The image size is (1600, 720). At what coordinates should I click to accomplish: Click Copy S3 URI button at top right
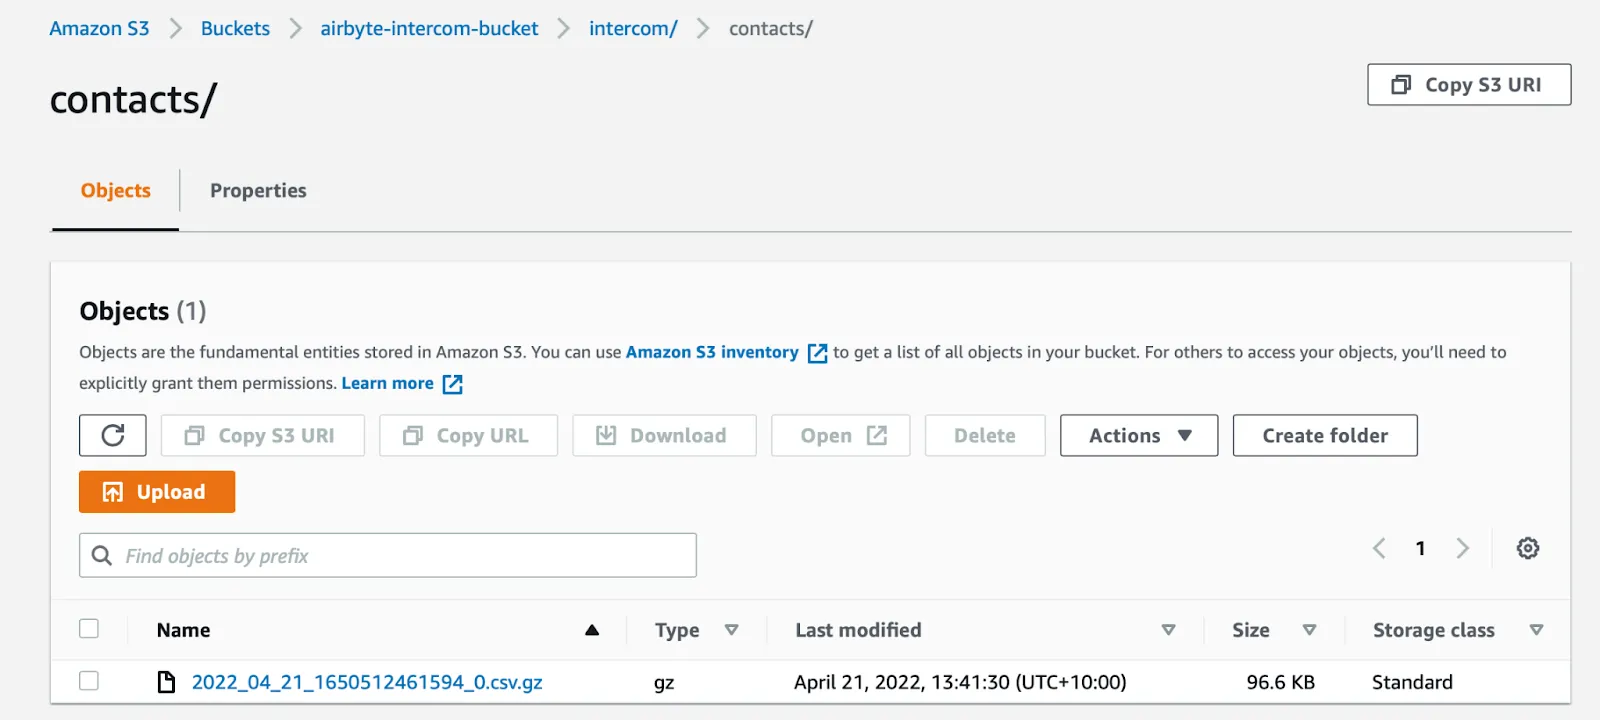click(x=1469, y=84)
